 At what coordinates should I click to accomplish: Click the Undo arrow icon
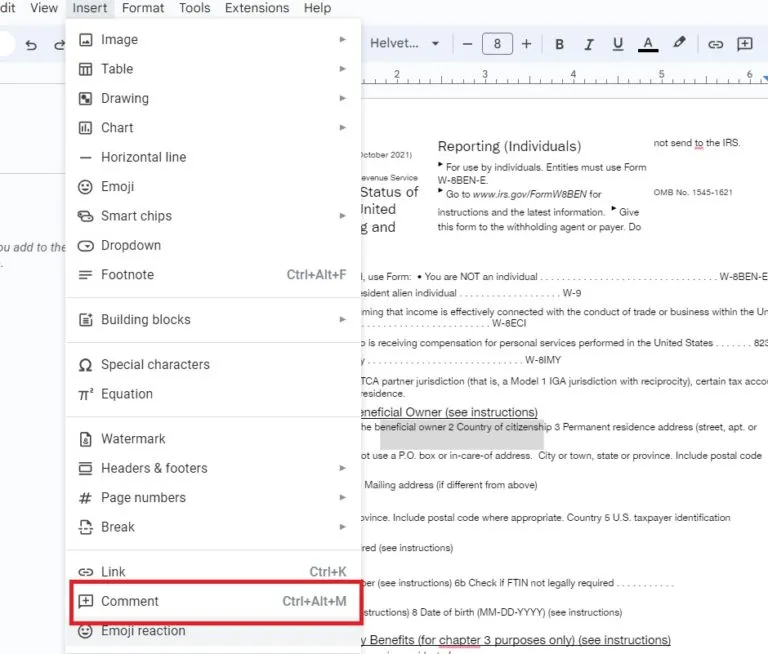click(31, 45)
